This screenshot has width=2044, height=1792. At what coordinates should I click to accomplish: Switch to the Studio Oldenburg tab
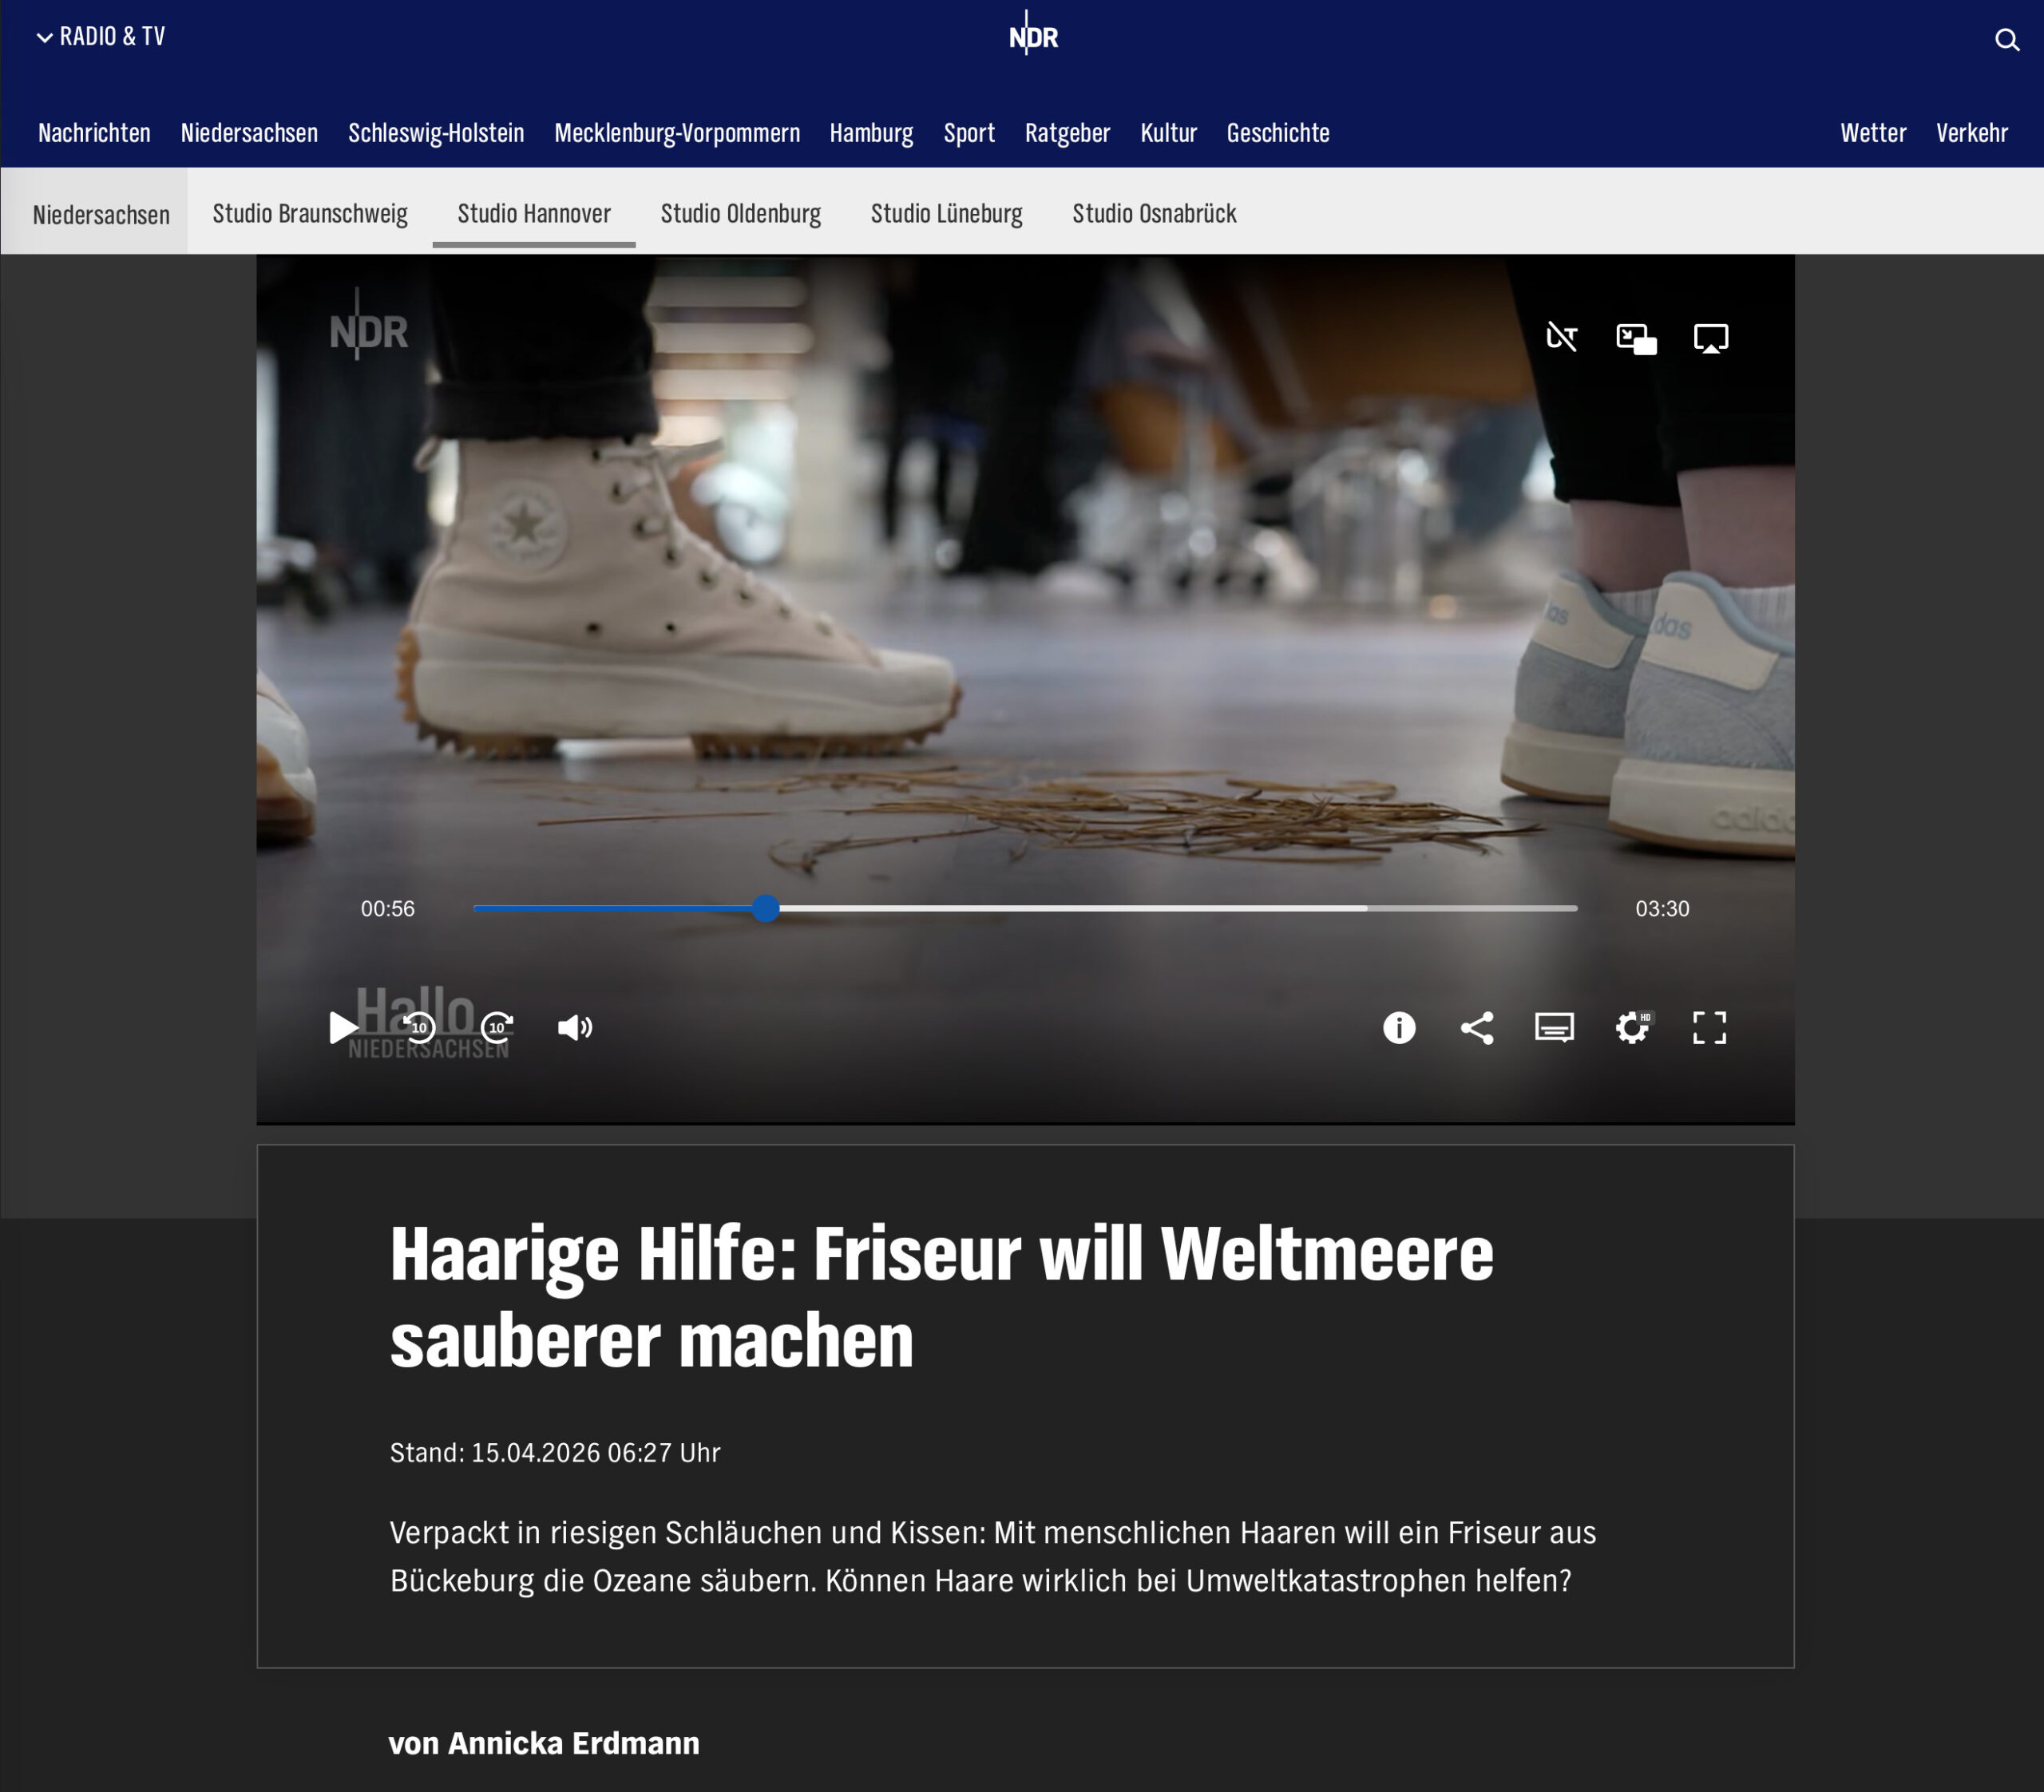pyautogui.click(x=740, y=213)
